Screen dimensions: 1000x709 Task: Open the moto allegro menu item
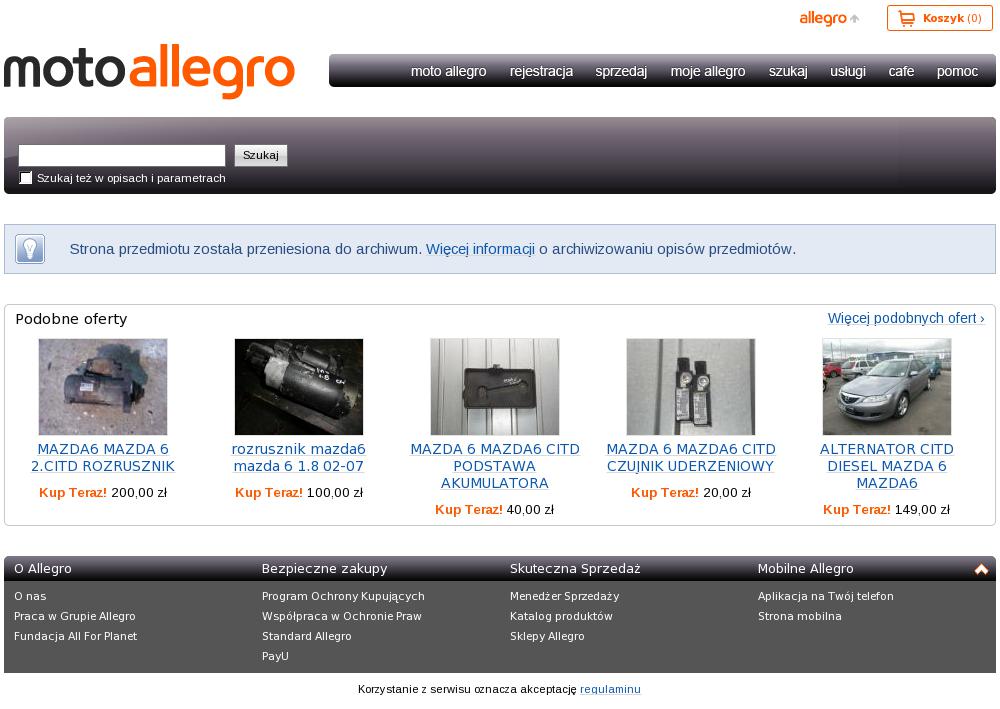click(448, 71)
